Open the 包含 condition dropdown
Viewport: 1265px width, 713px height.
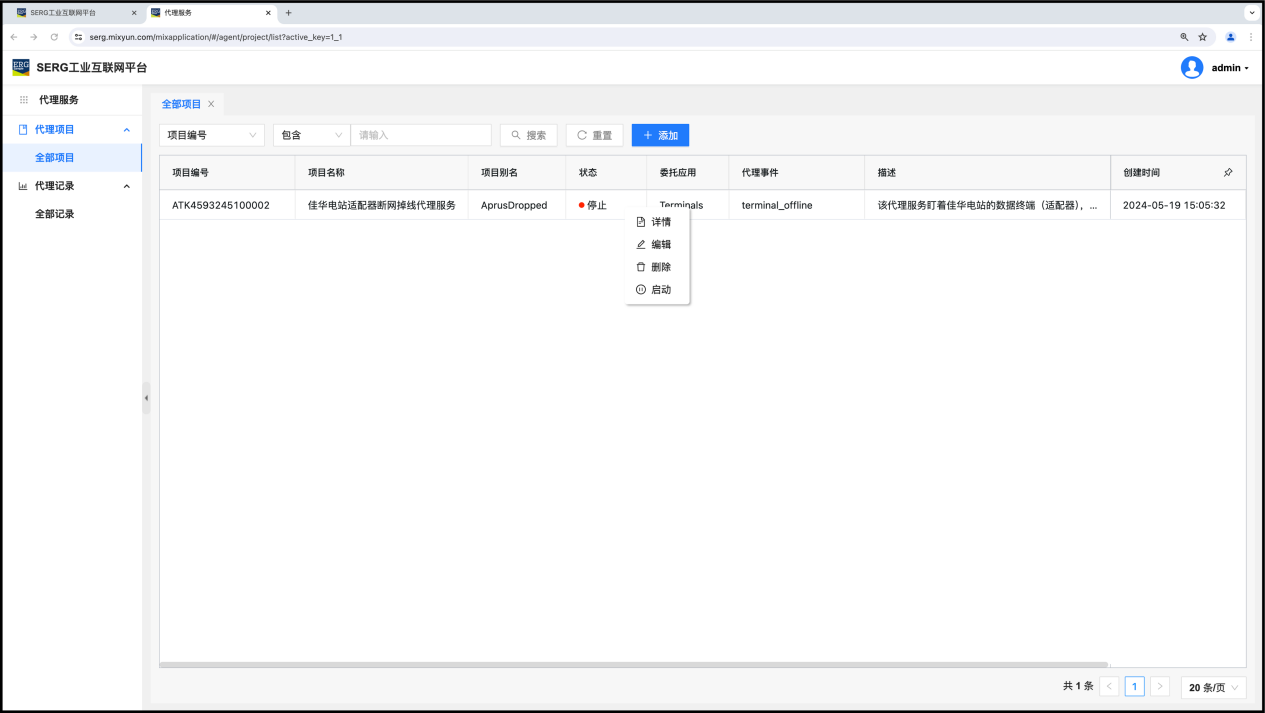[x=311, y=135]
